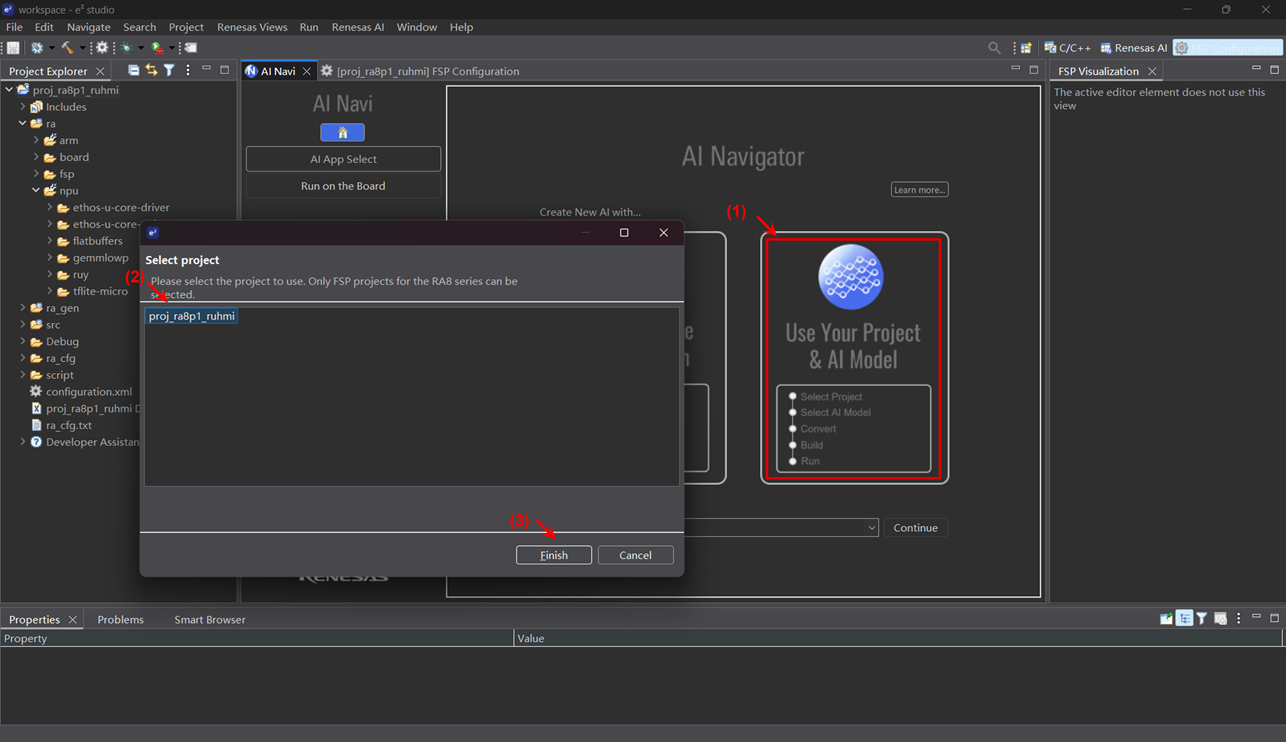Close the AI Navi editor tab
This screenshot has height=742, width=1286.
[x=307, y=71]
